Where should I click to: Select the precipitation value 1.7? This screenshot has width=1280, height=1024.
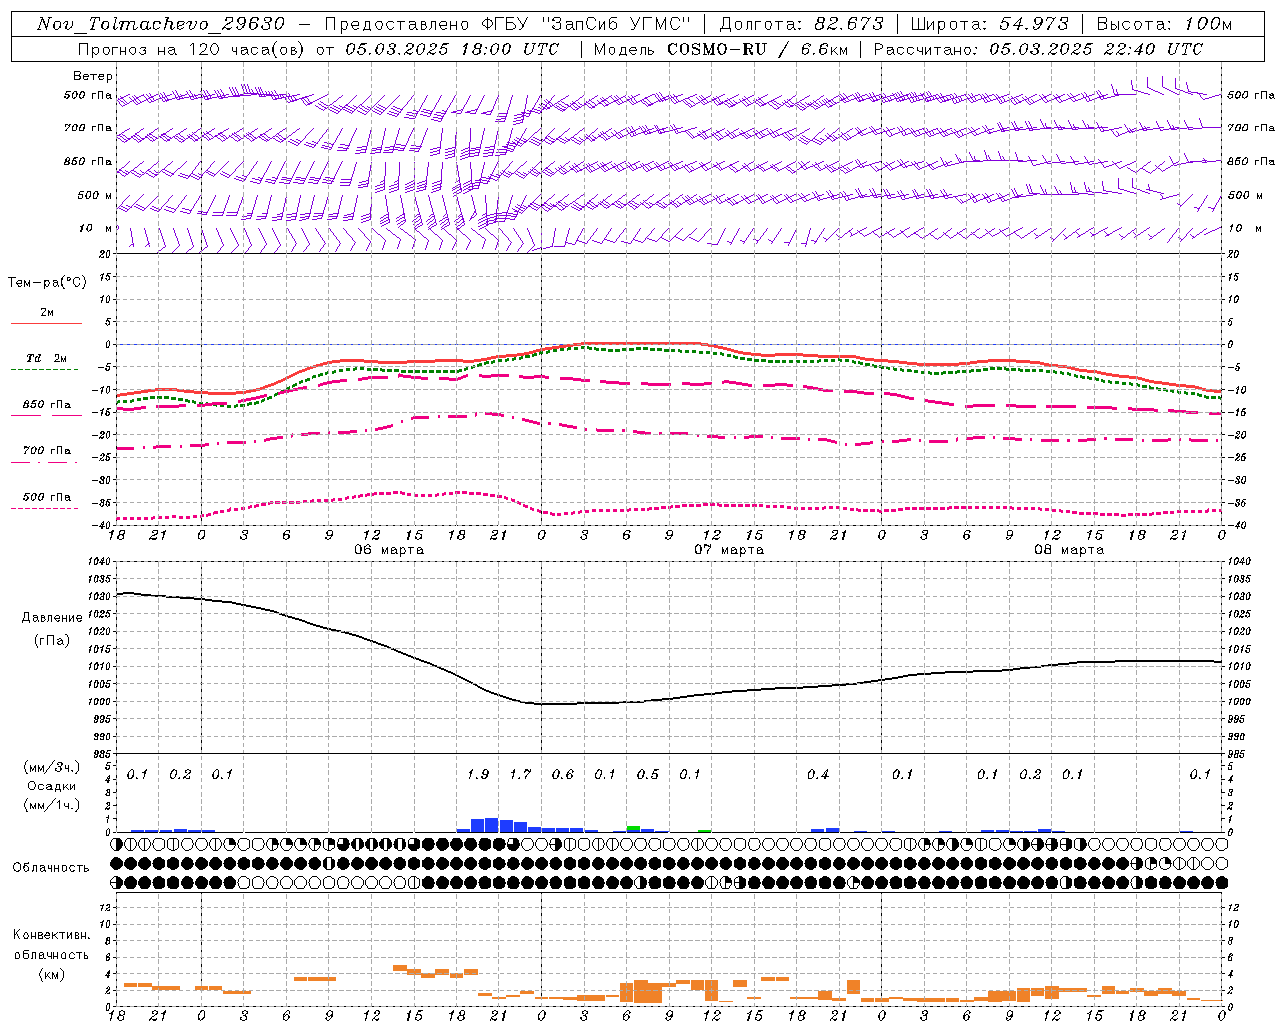(520, 774)
